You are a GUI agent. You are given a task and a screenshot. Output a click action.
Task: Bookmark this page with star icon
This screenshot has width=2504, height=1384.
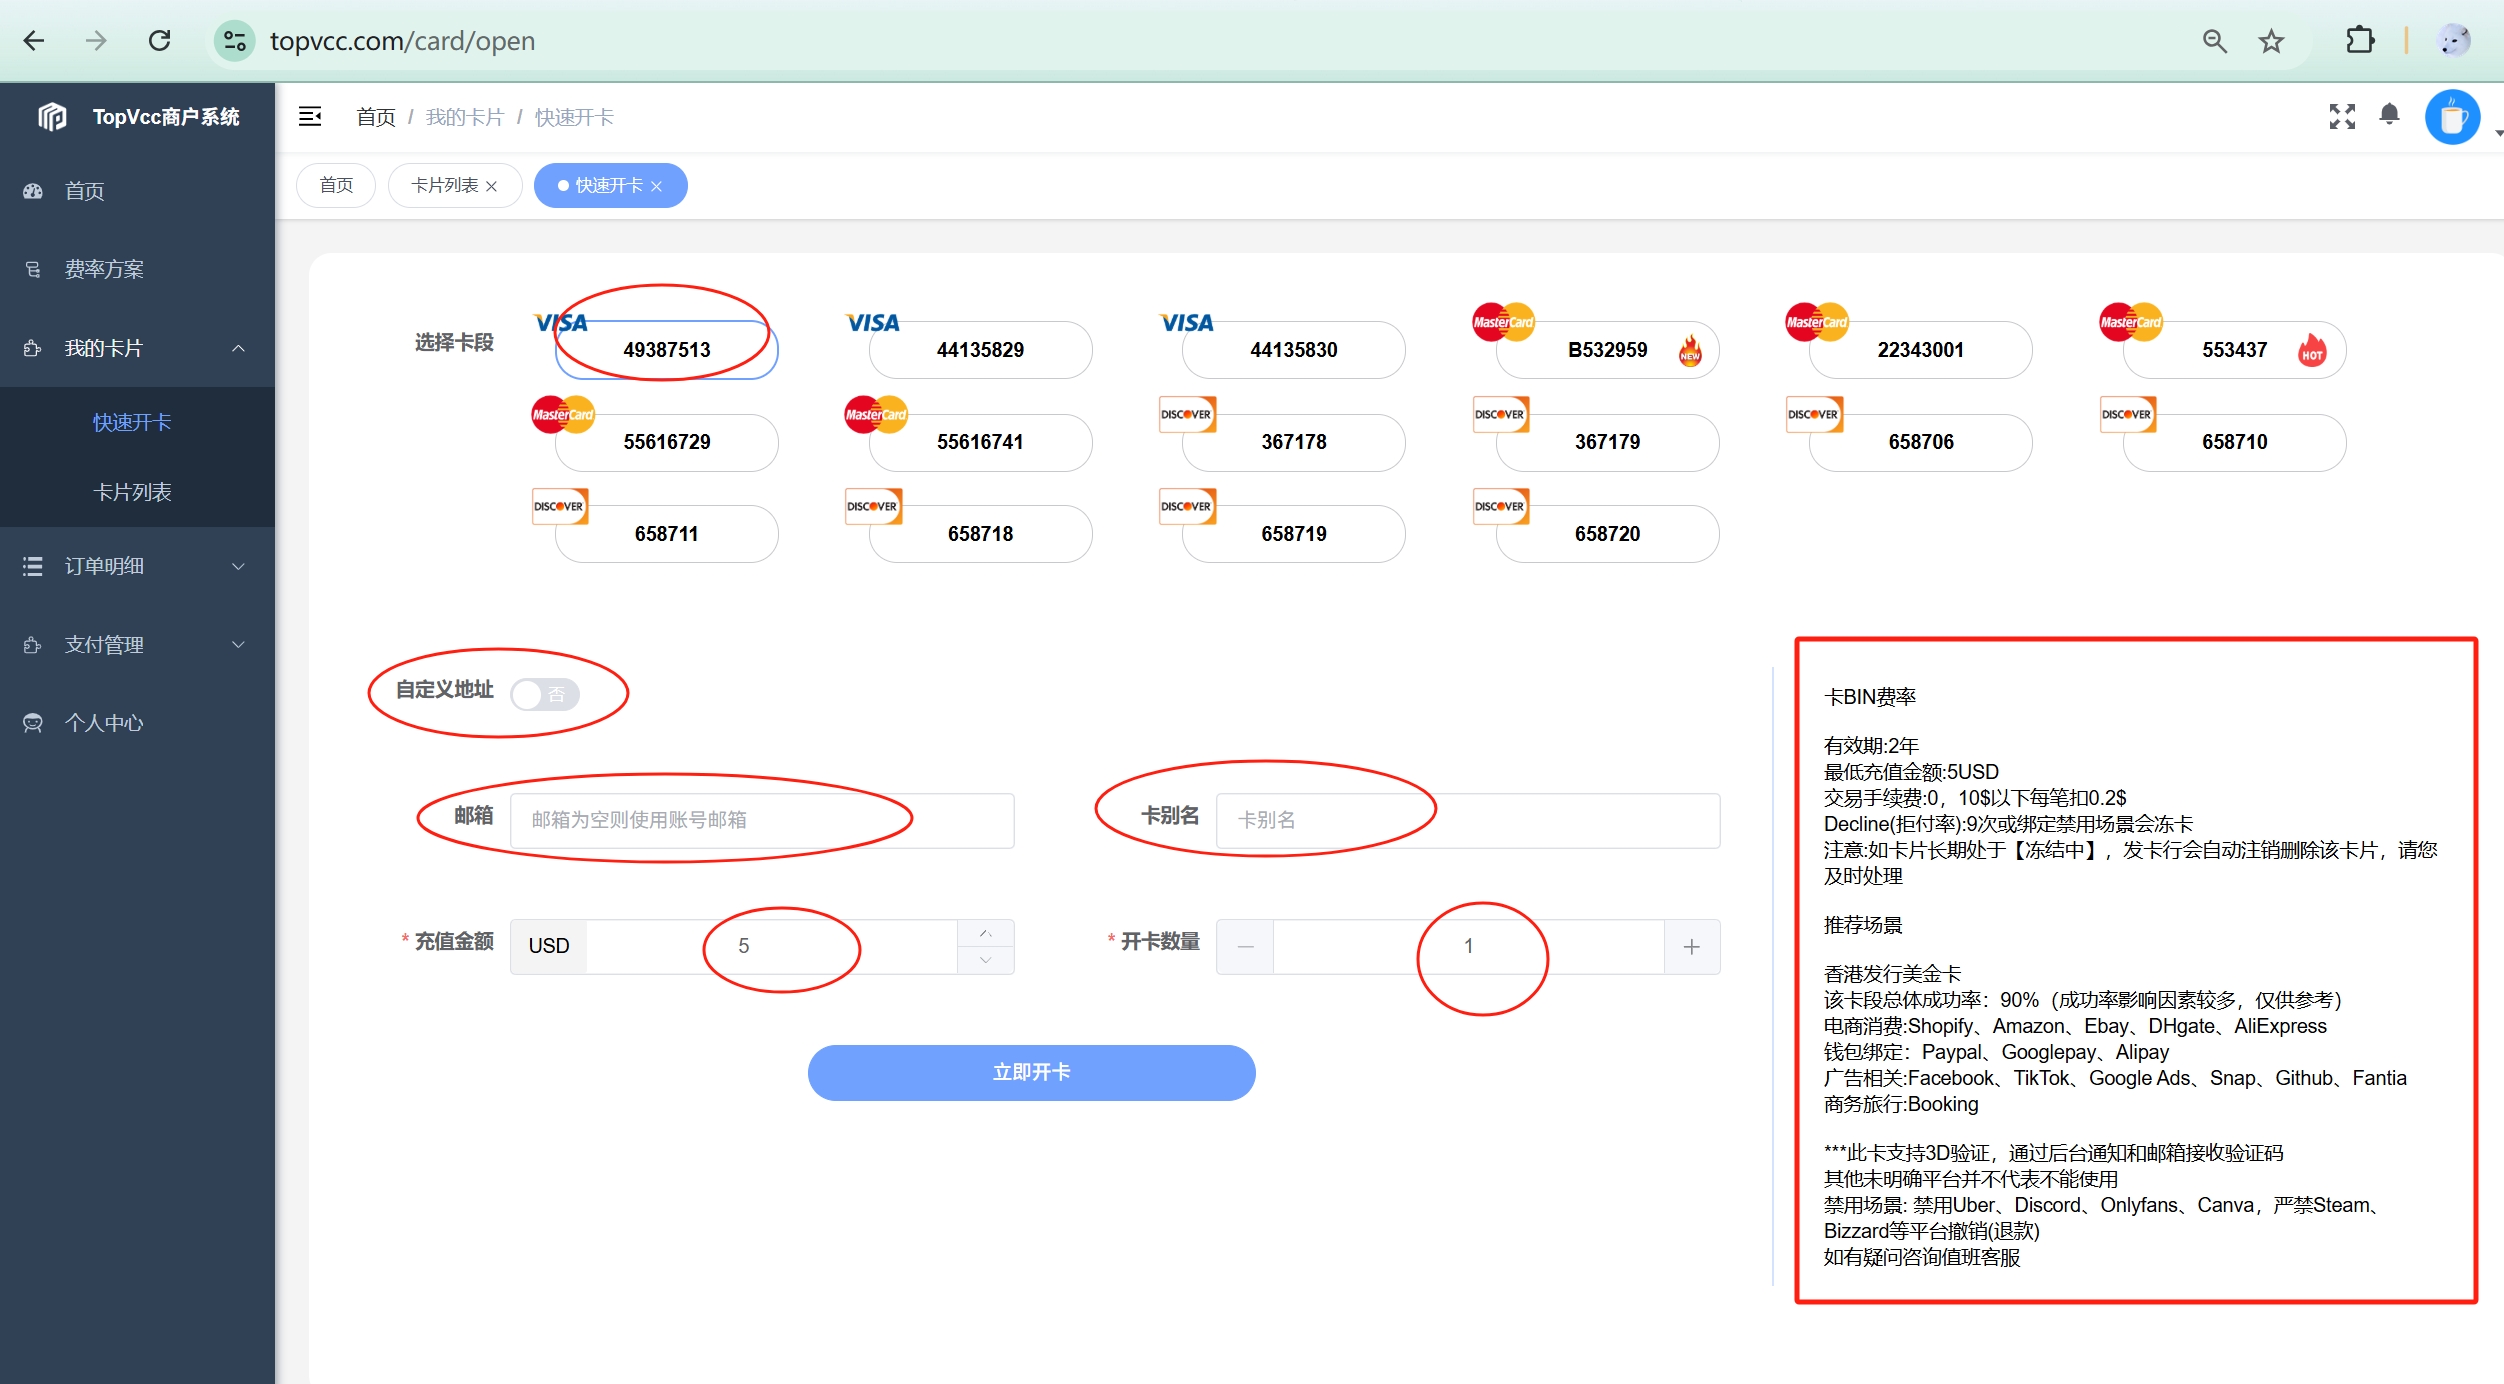(x=2271, y=41)
